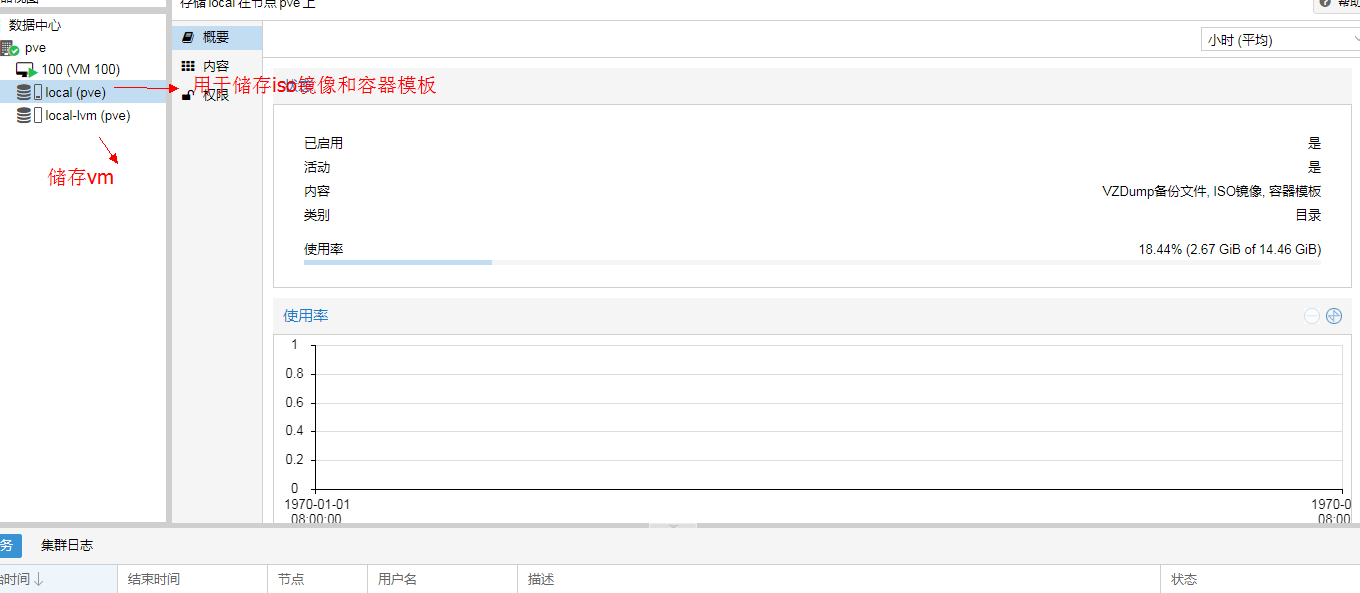This screenshot has height=593, width=1360.
Task: Open the 内容 tab in the side menu
Action: click(x=217, y=66)
